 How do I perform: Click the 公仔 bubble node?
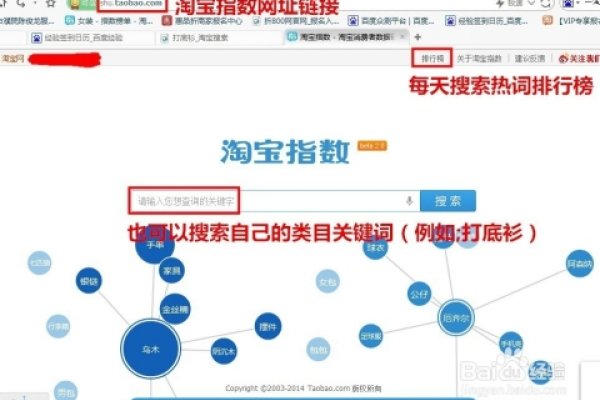click(x=419, y=294)
